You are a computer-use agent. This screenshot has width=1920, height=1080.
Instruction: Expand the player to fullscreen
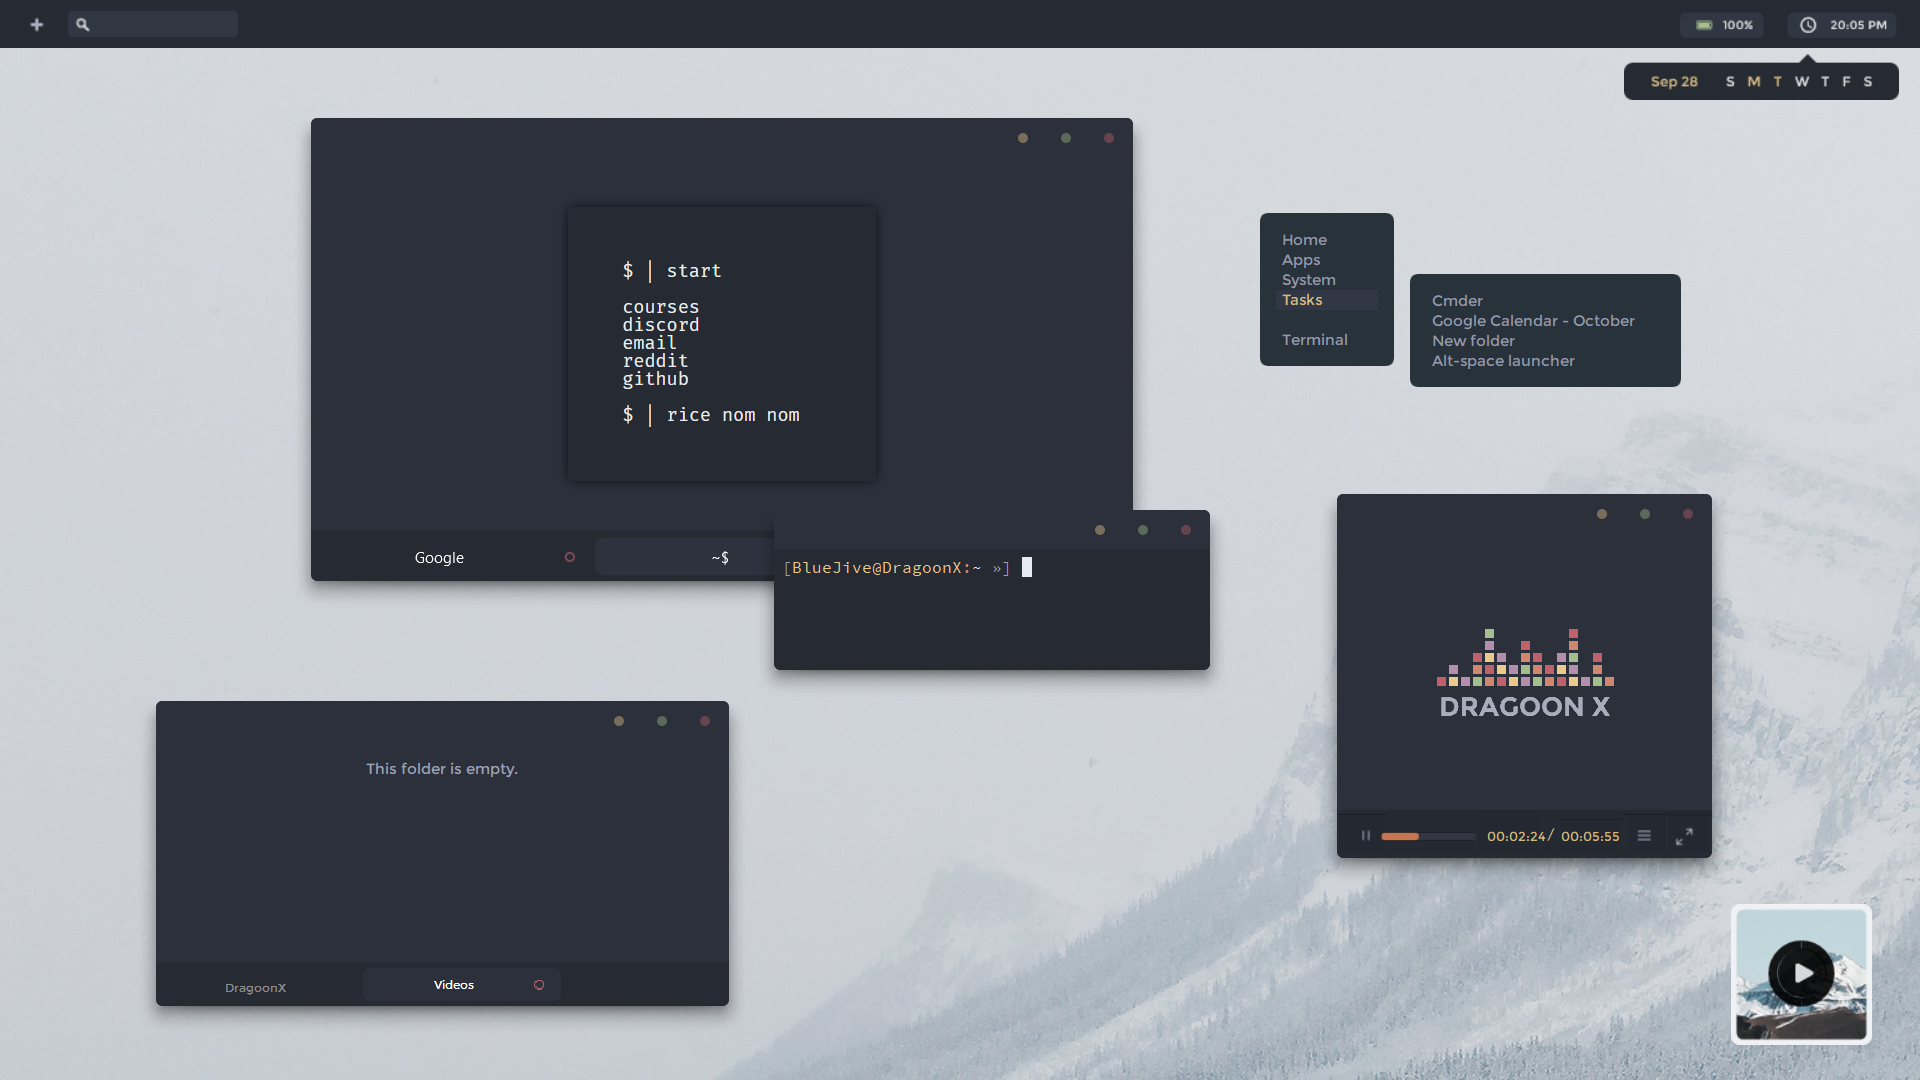1684,836
